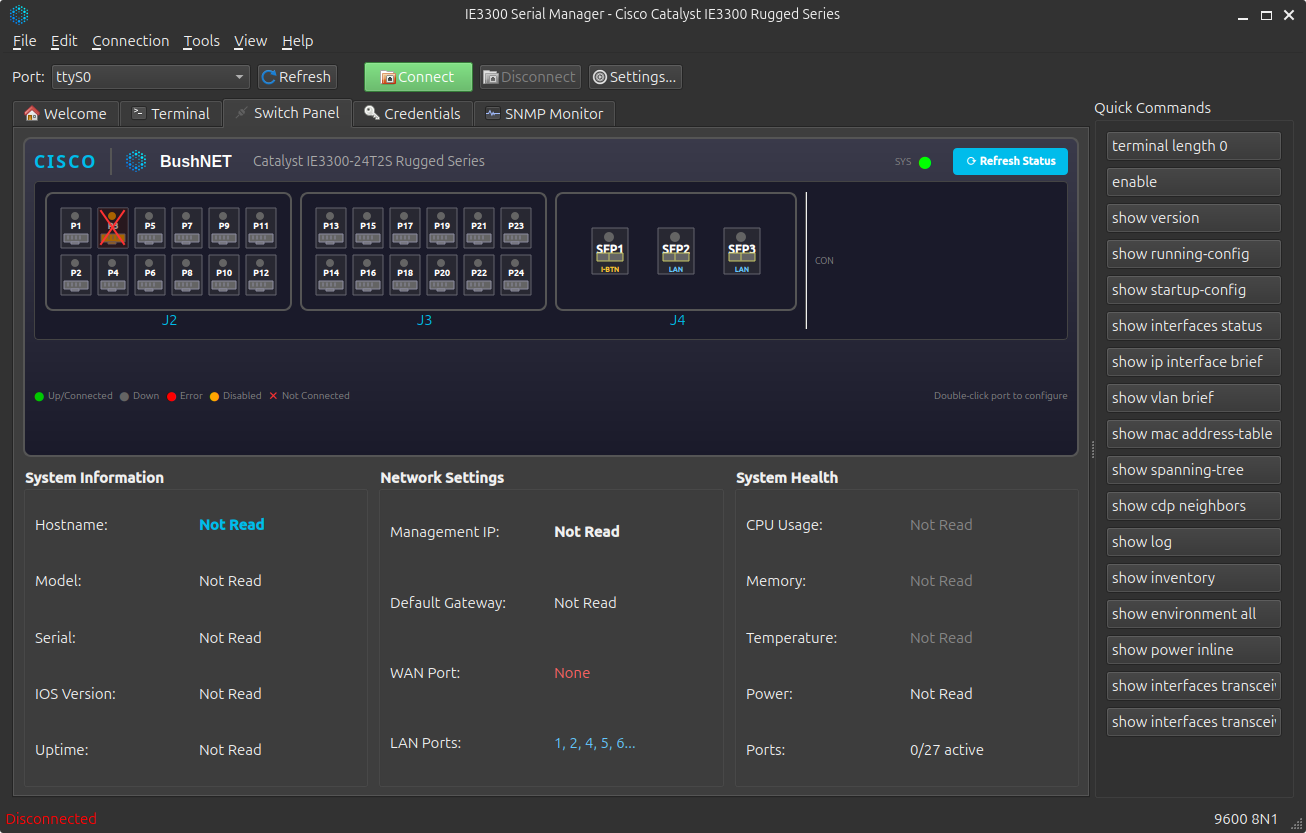Switch to the Terminal tab
The image size is (1306, 833).
pos(170,114)
